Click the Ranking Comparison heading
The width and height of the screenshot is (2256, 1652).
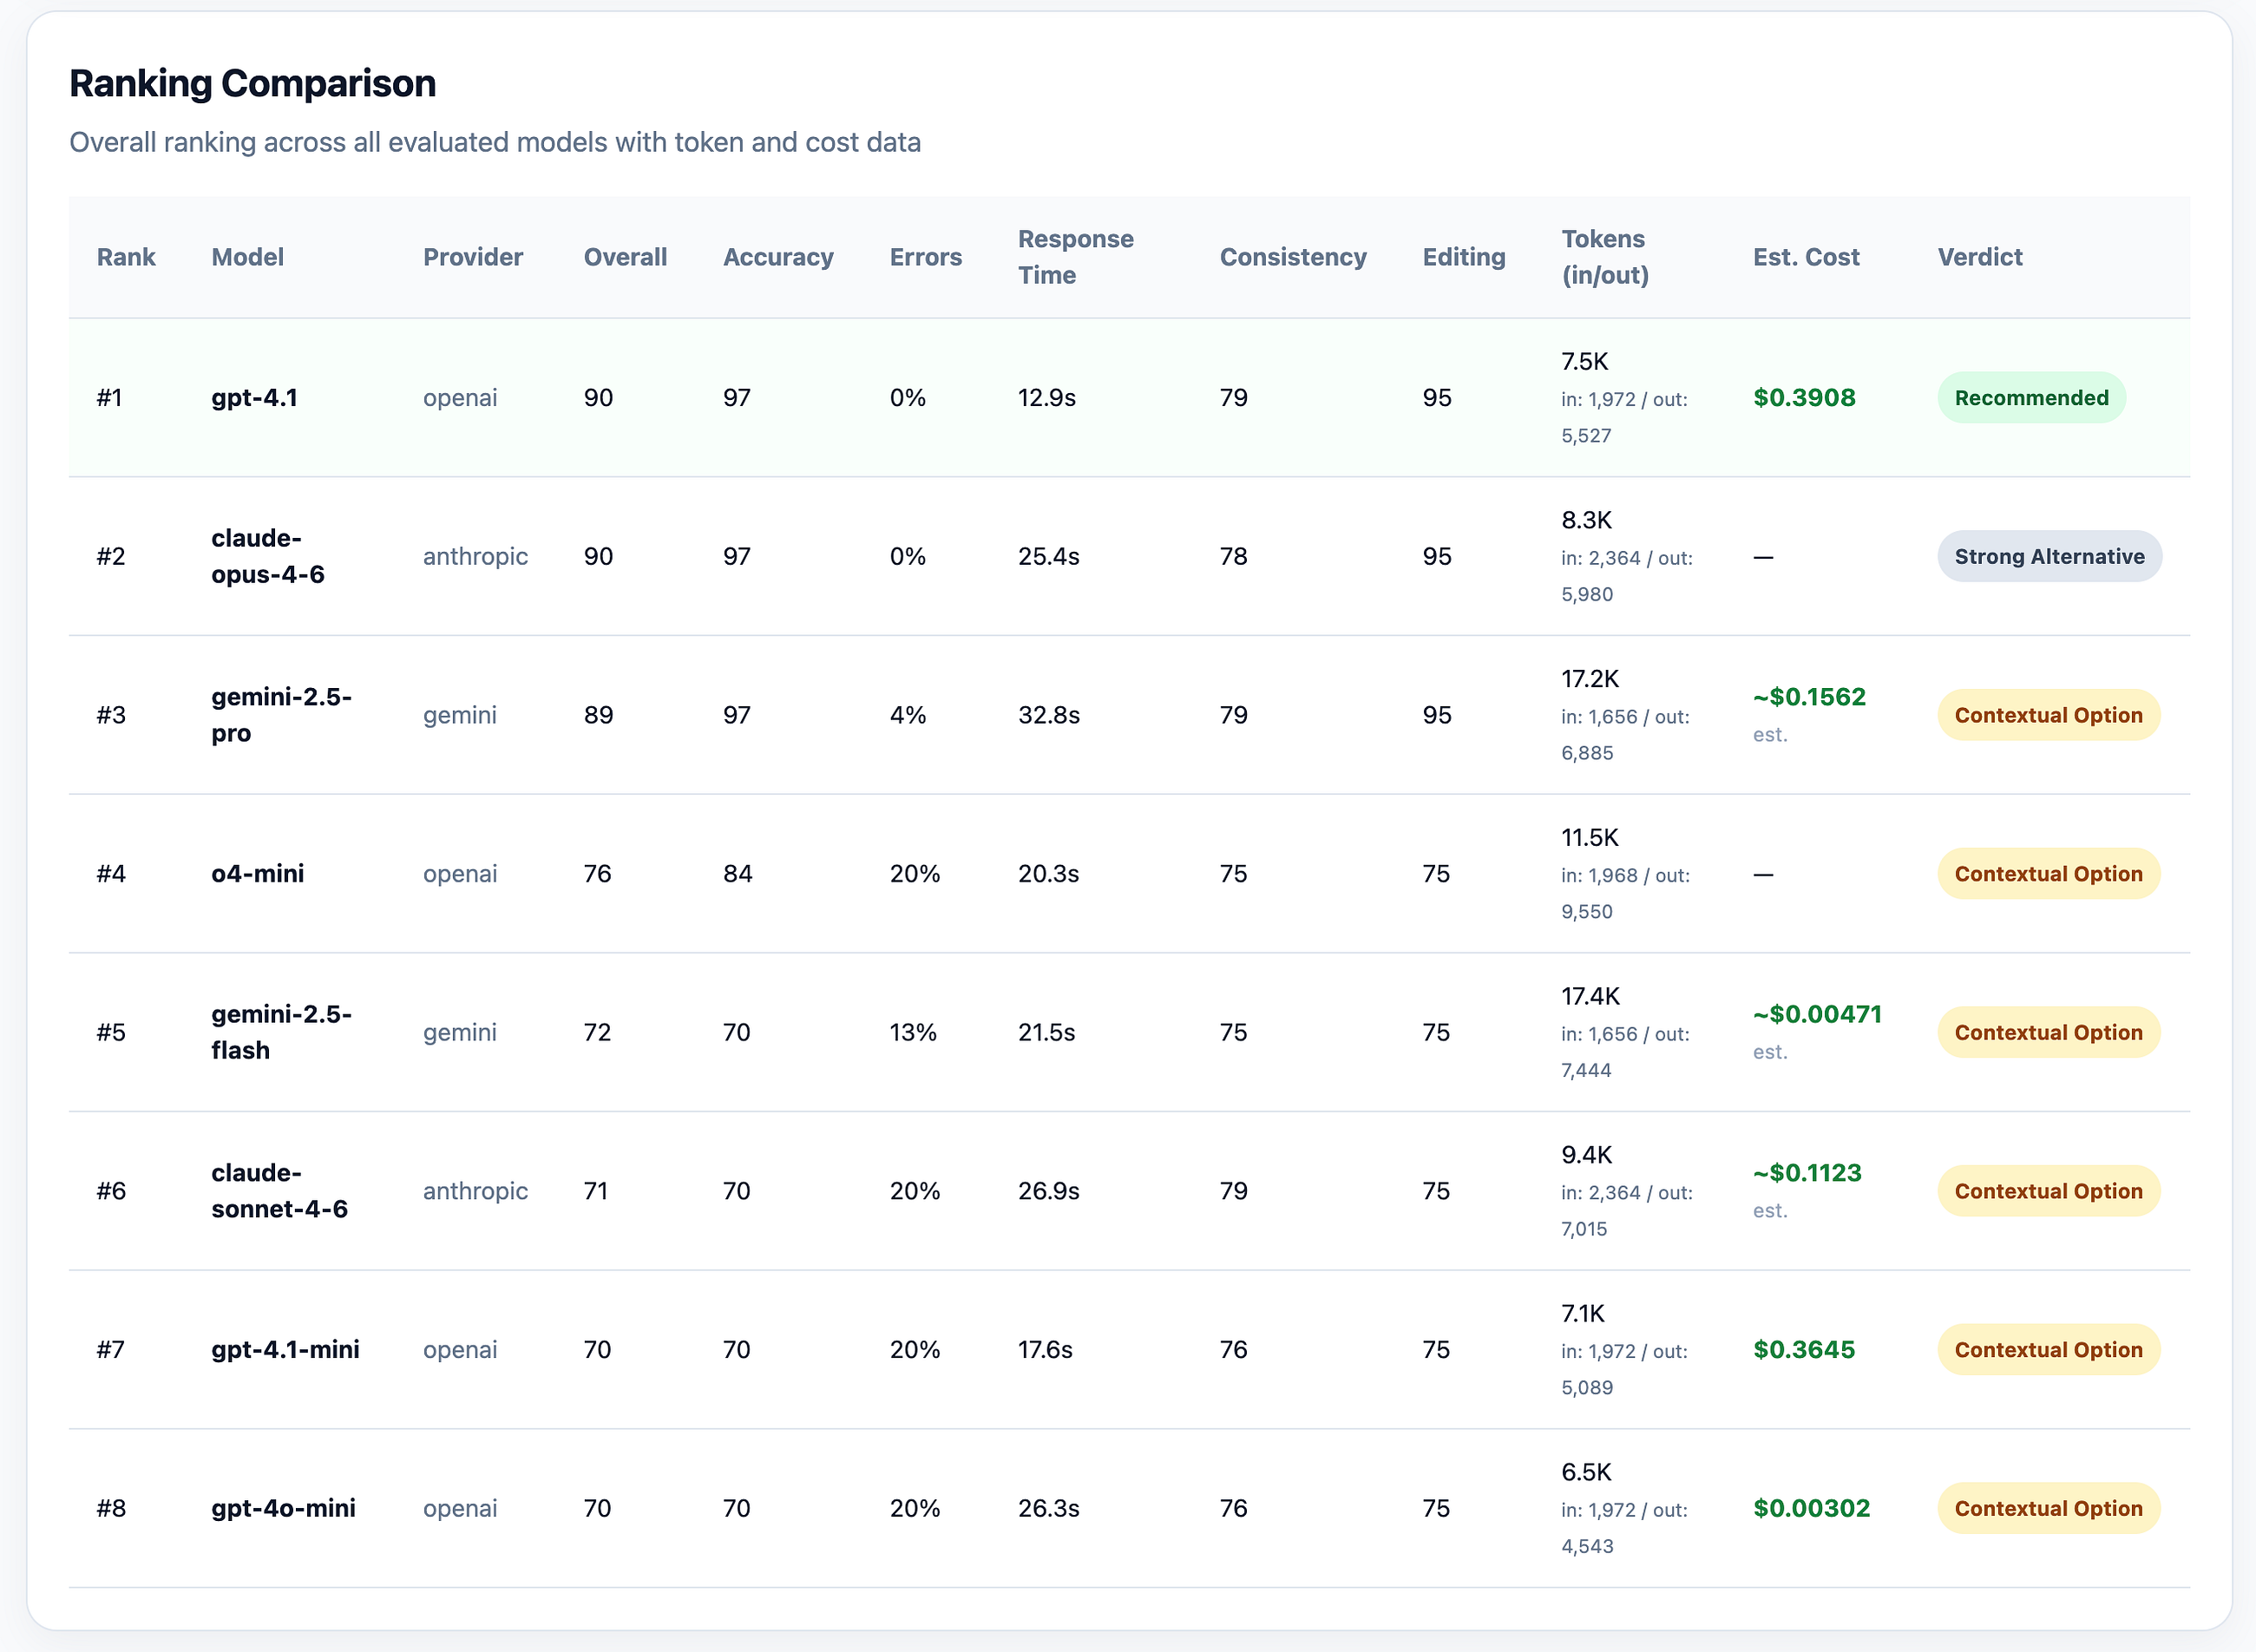click(252, 84)
